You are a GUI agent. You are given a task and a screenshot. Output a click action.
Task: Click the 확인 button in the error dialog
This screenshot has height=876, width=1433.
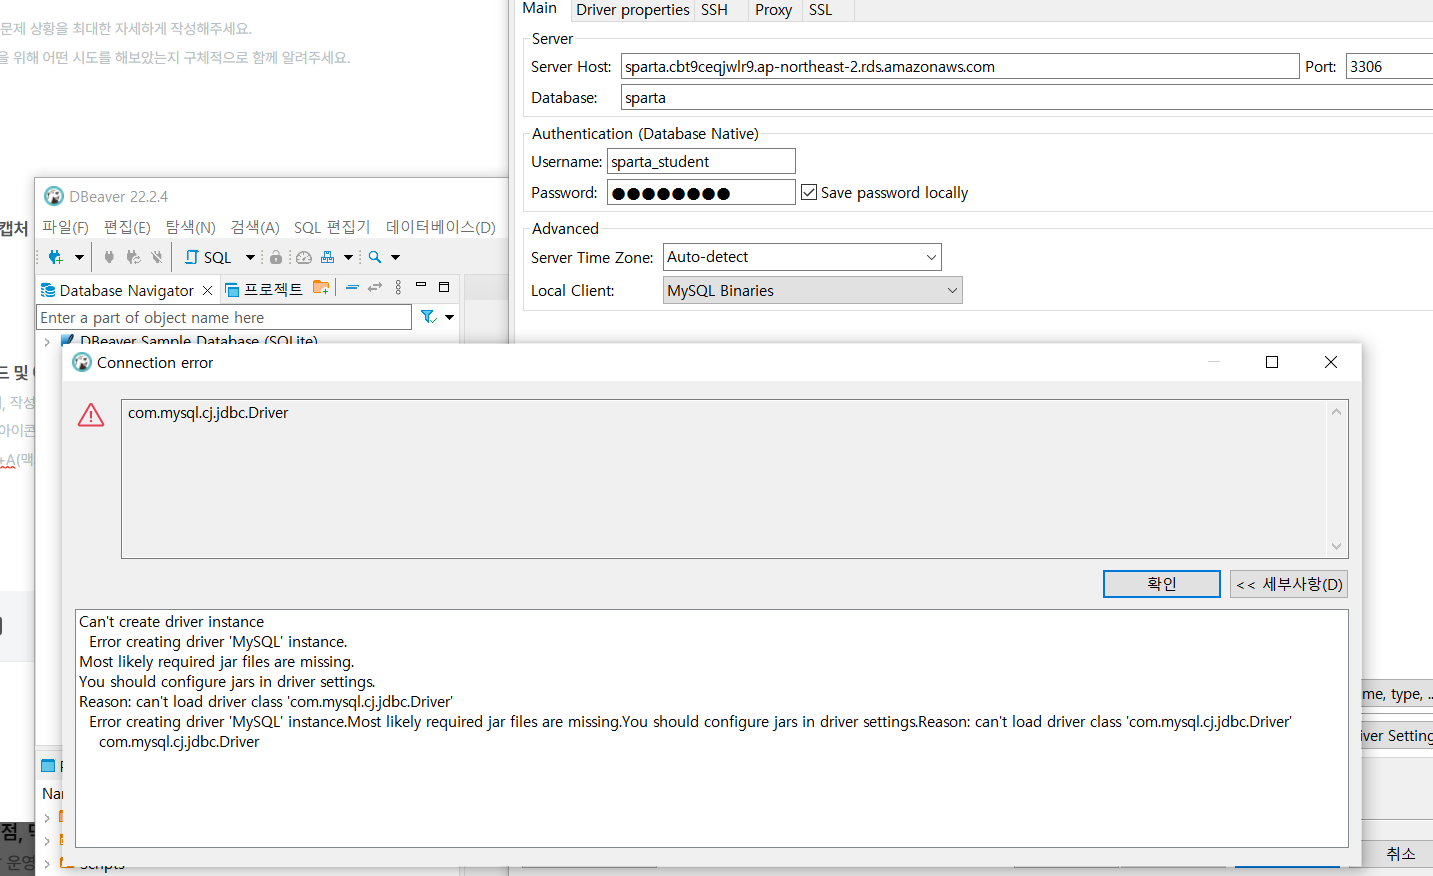[x=1162, y=584]
